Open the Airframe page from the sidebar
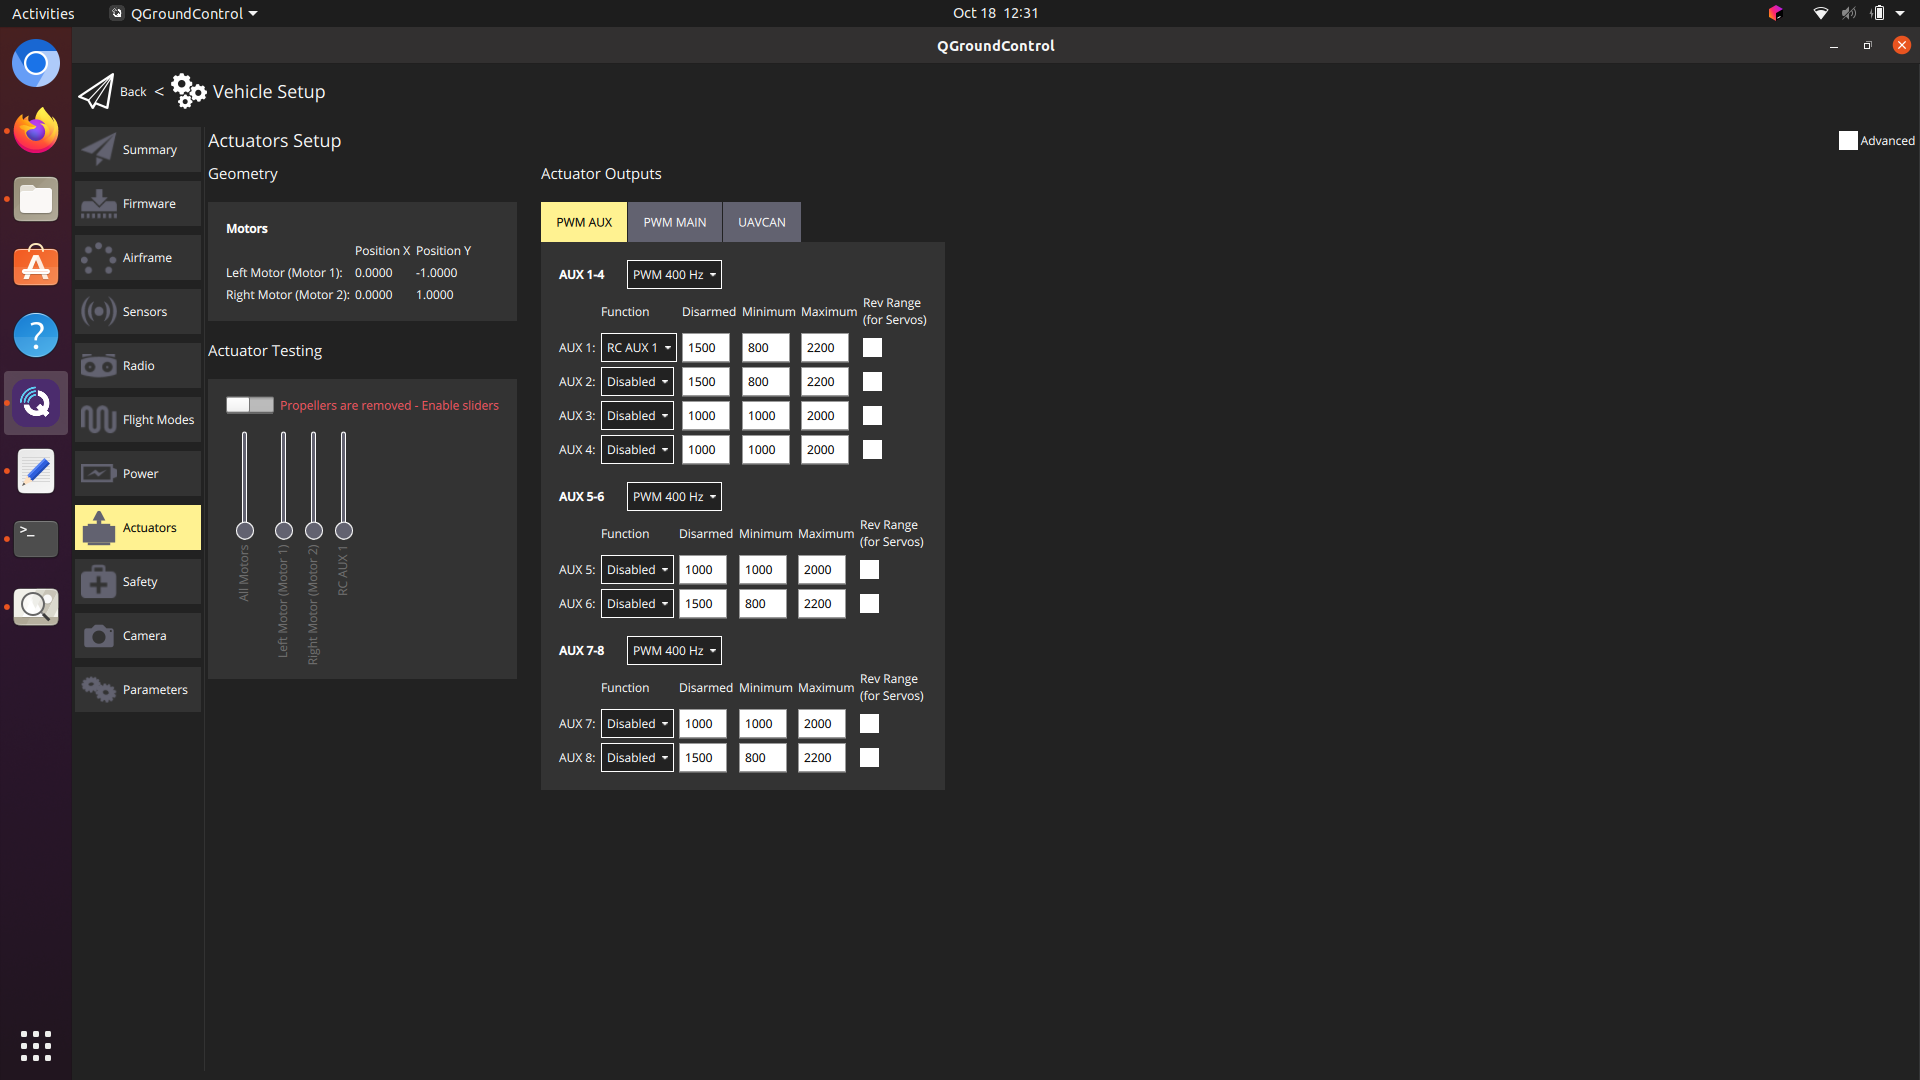The height and width of the screenshot is (1080, 1920). pyautogui.click(x=138, y=258)
